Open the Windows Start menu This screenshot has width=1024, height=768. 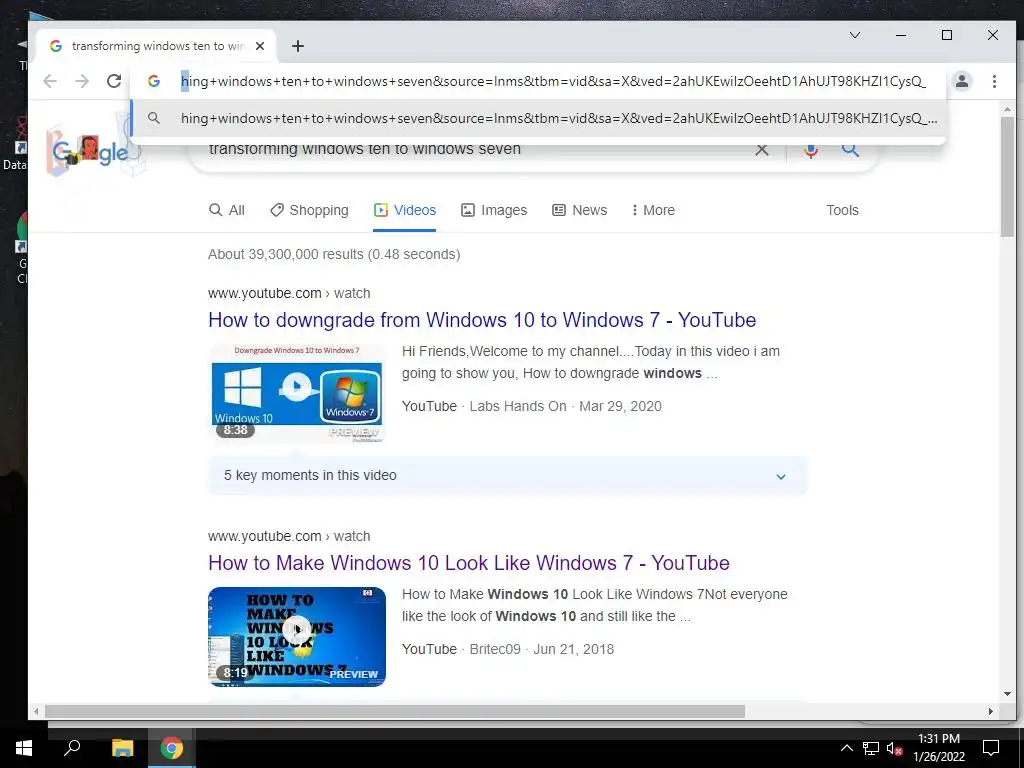(24, 748)
